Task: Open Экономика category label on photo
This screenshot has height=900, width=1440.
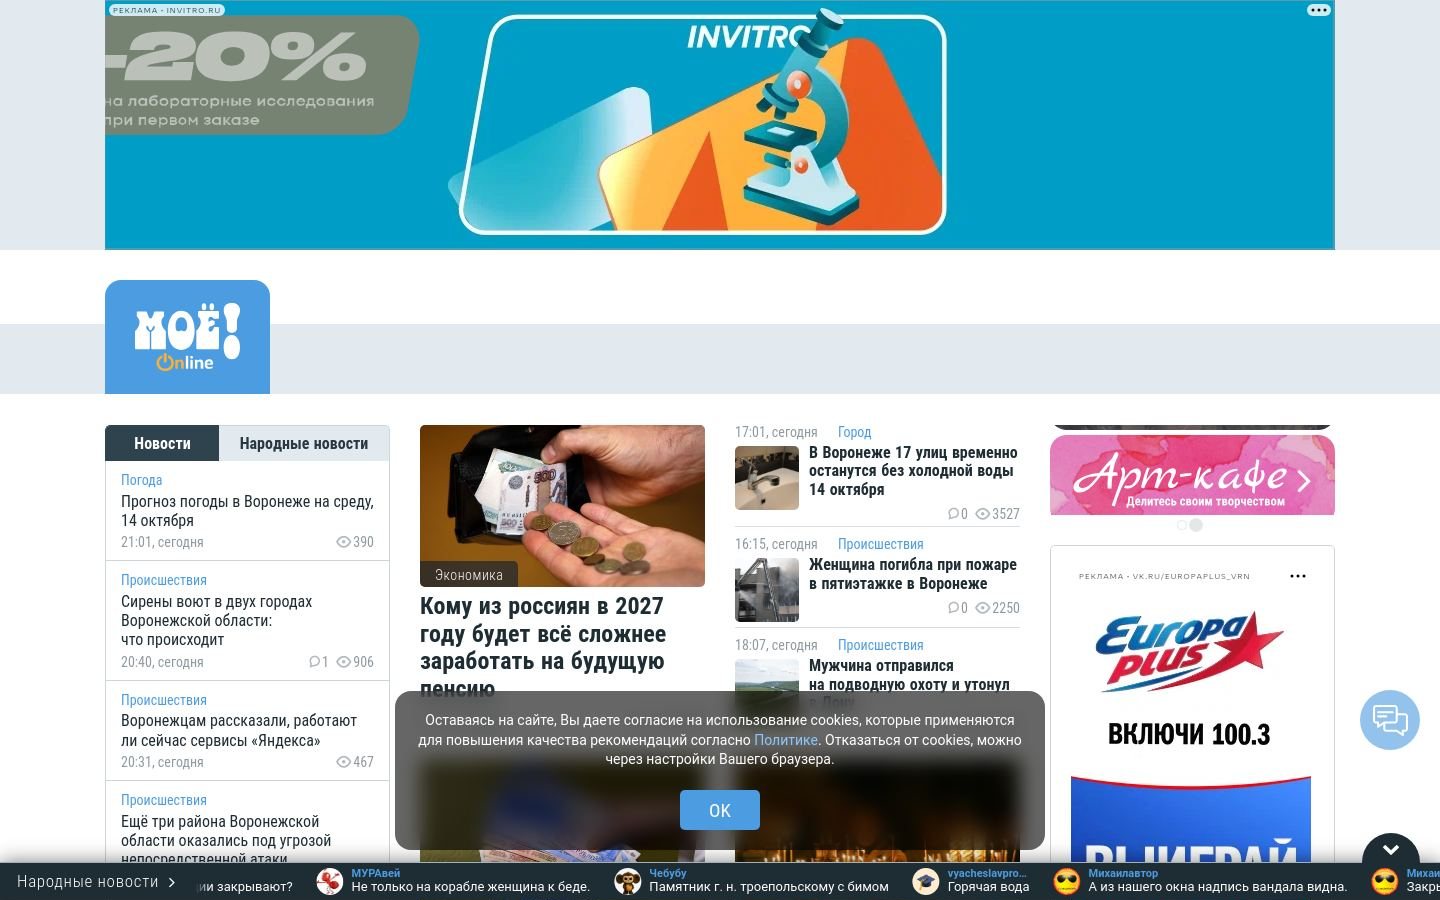Action: click(469, 575)
